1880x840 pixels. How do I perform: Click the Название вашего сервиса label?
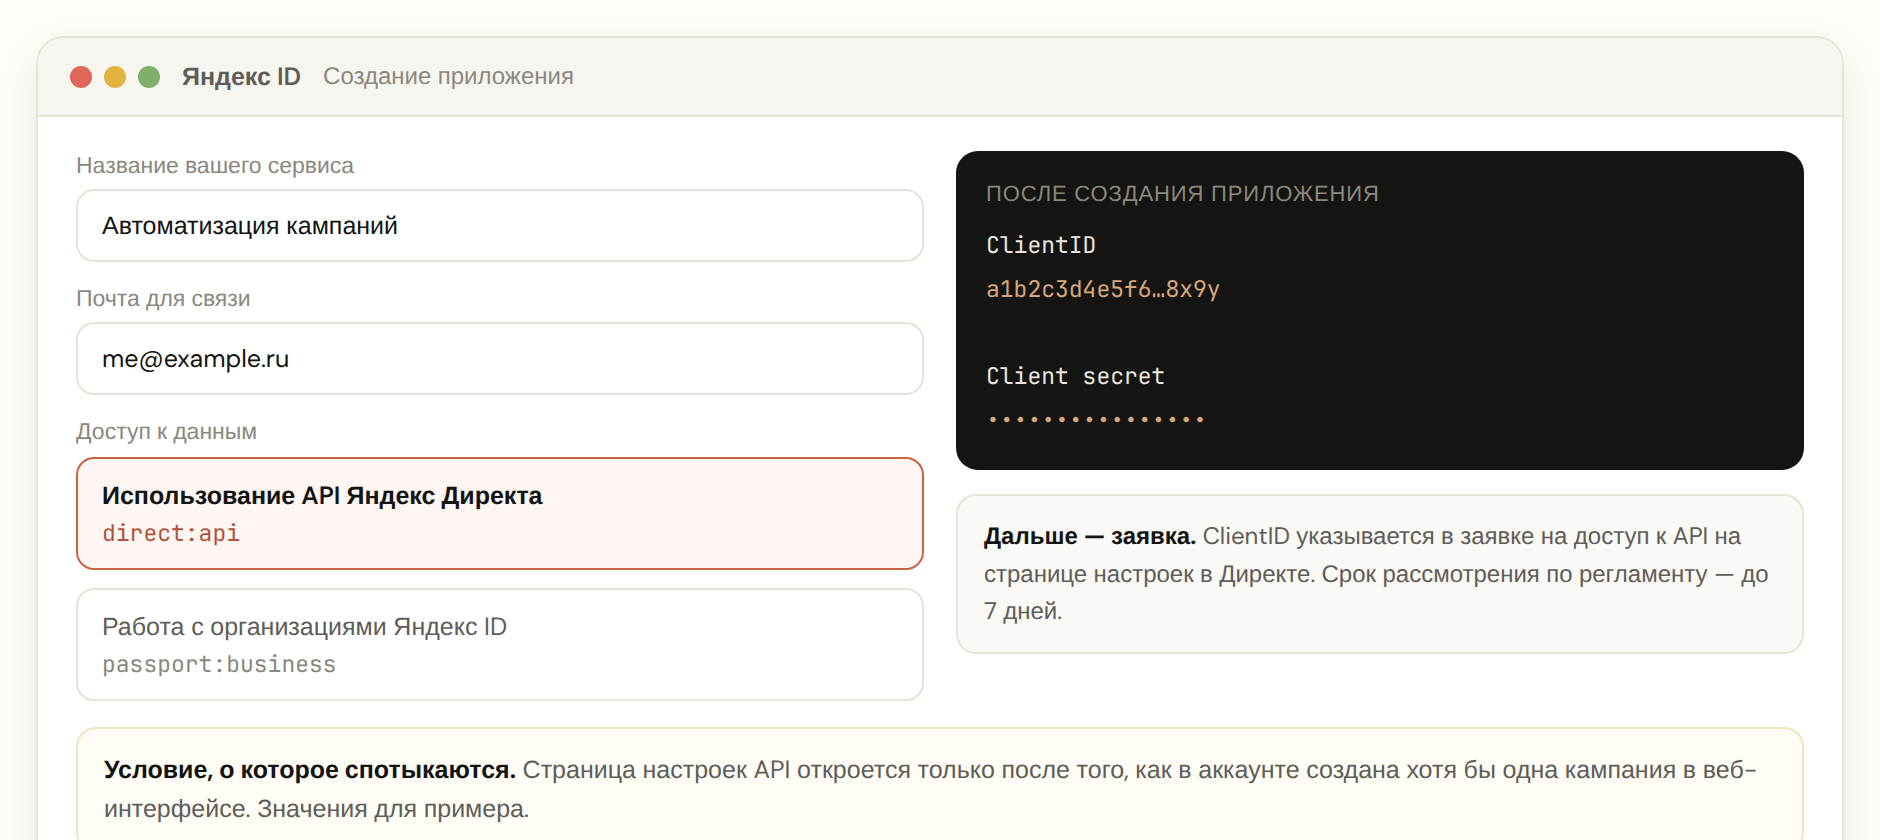pos(215,166)
